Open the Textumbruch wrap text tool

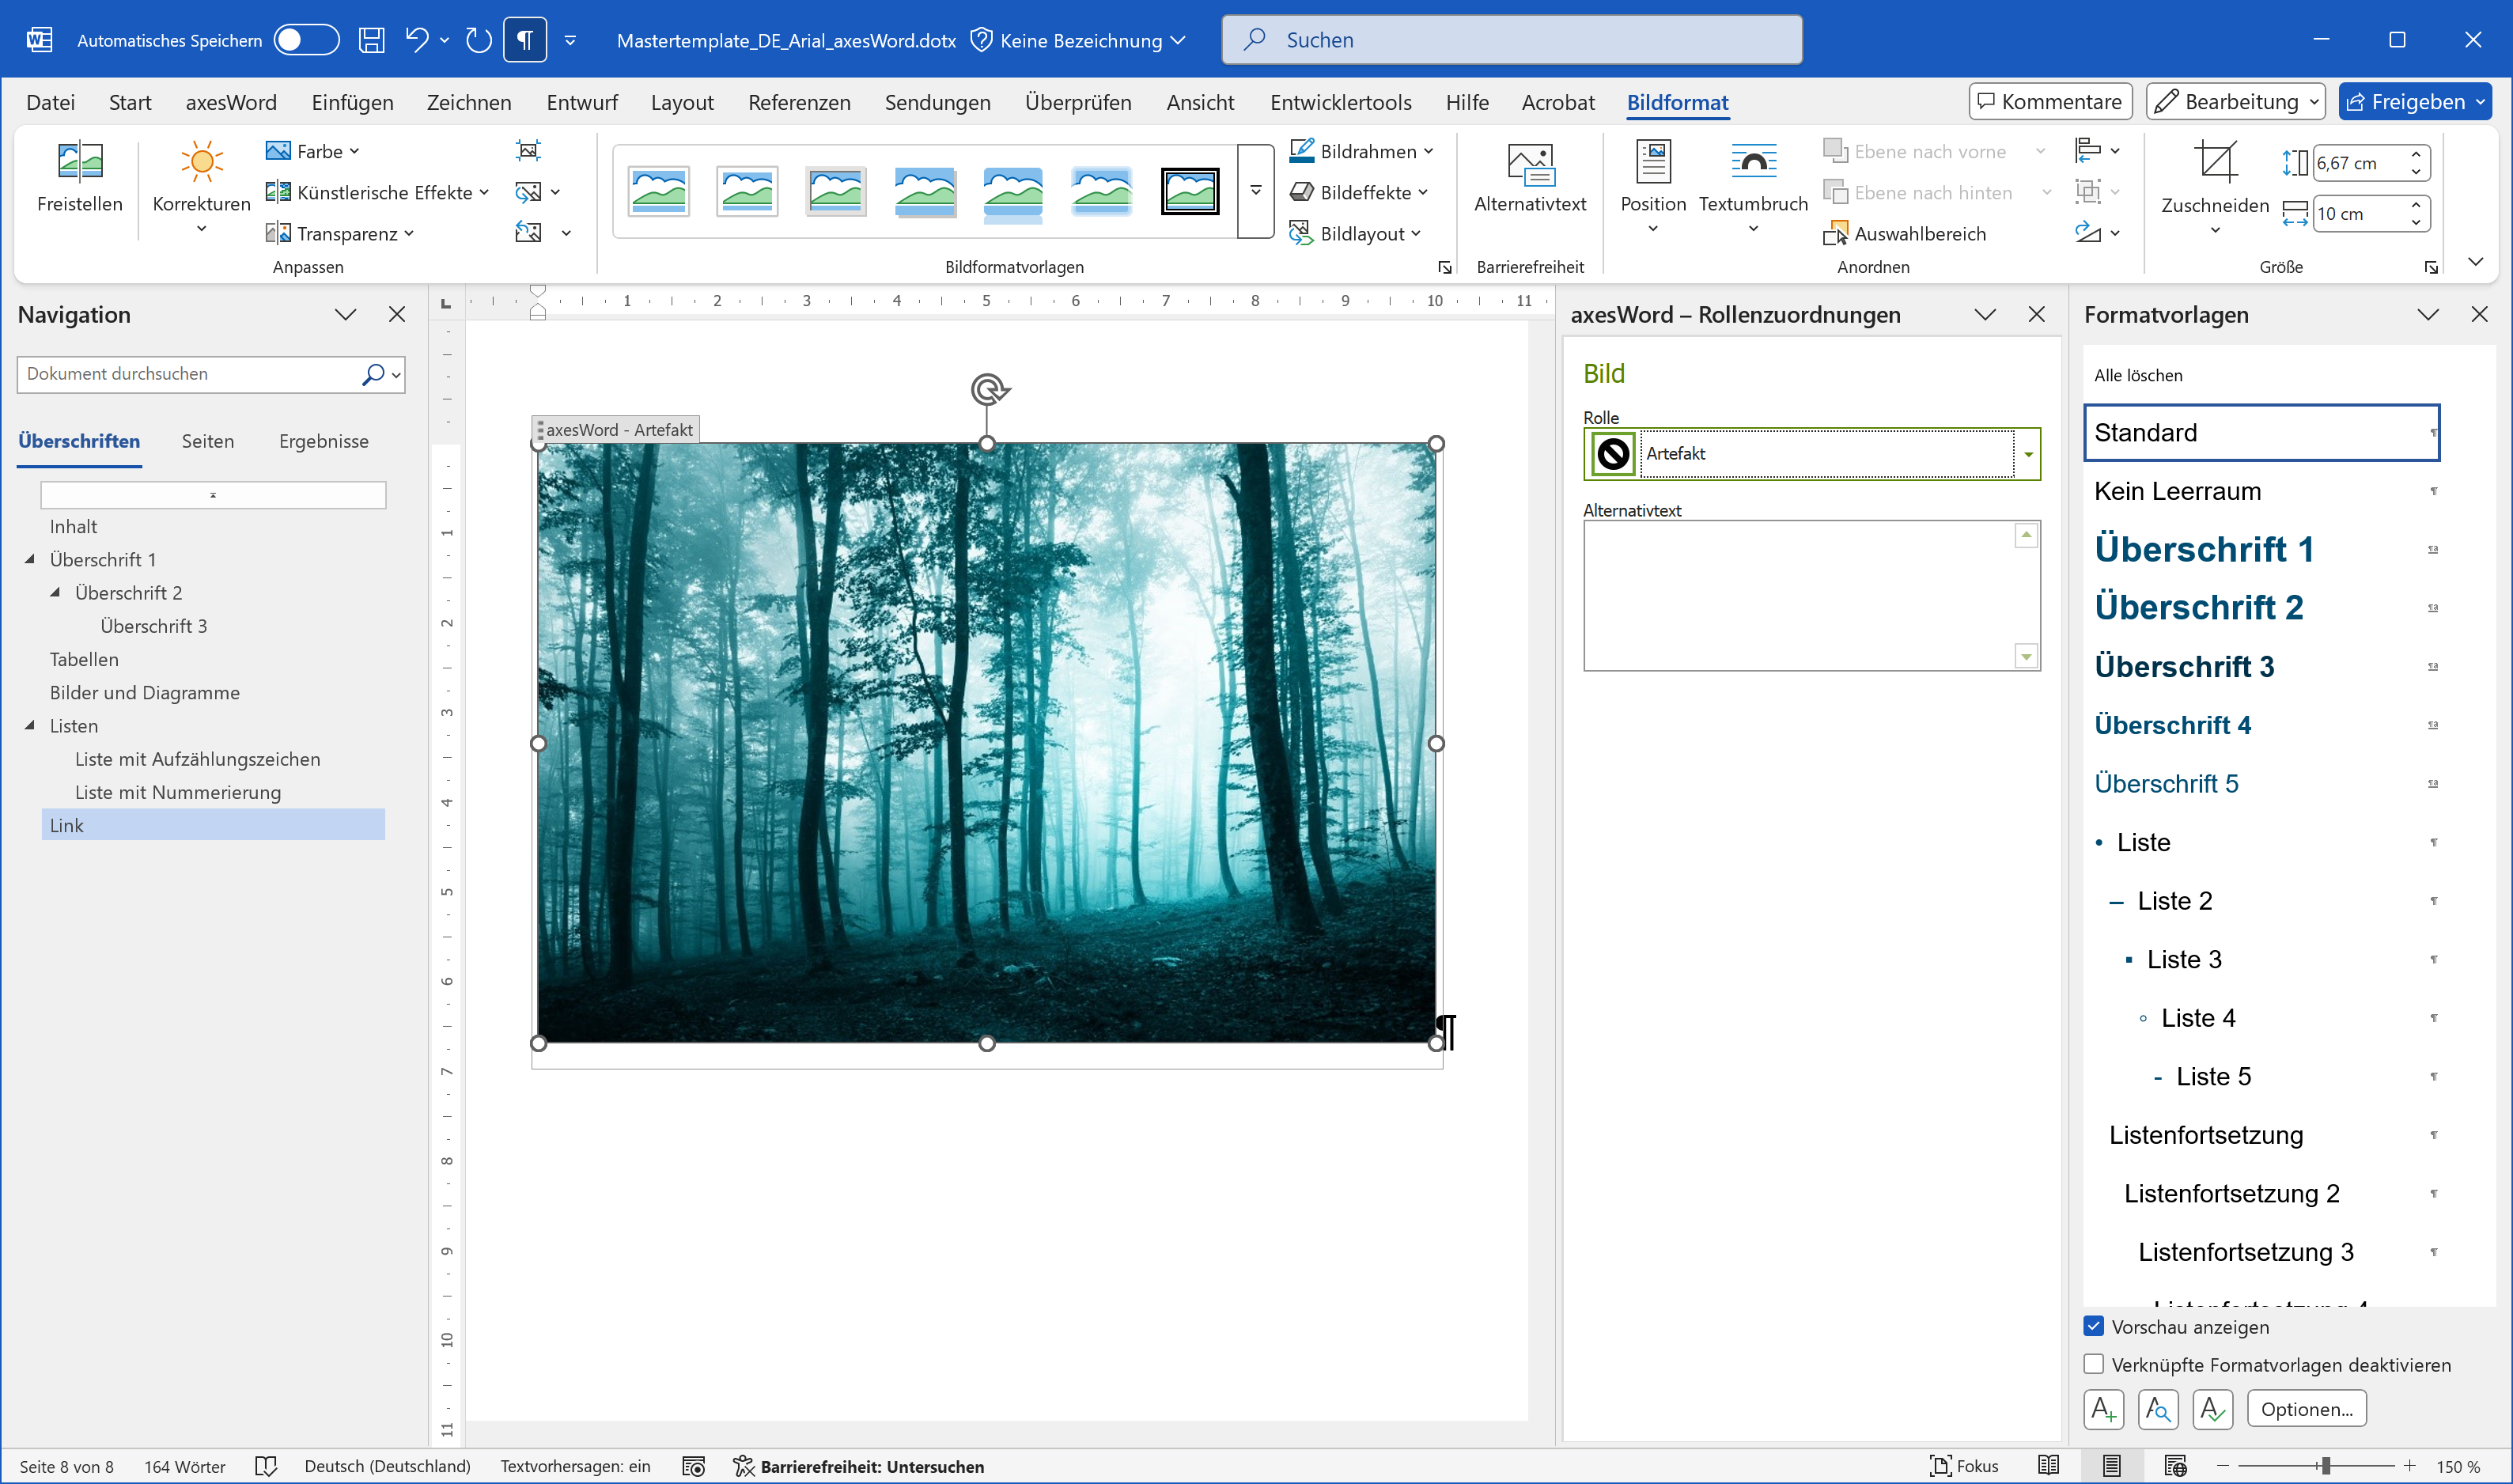(x=1753, y=162)
